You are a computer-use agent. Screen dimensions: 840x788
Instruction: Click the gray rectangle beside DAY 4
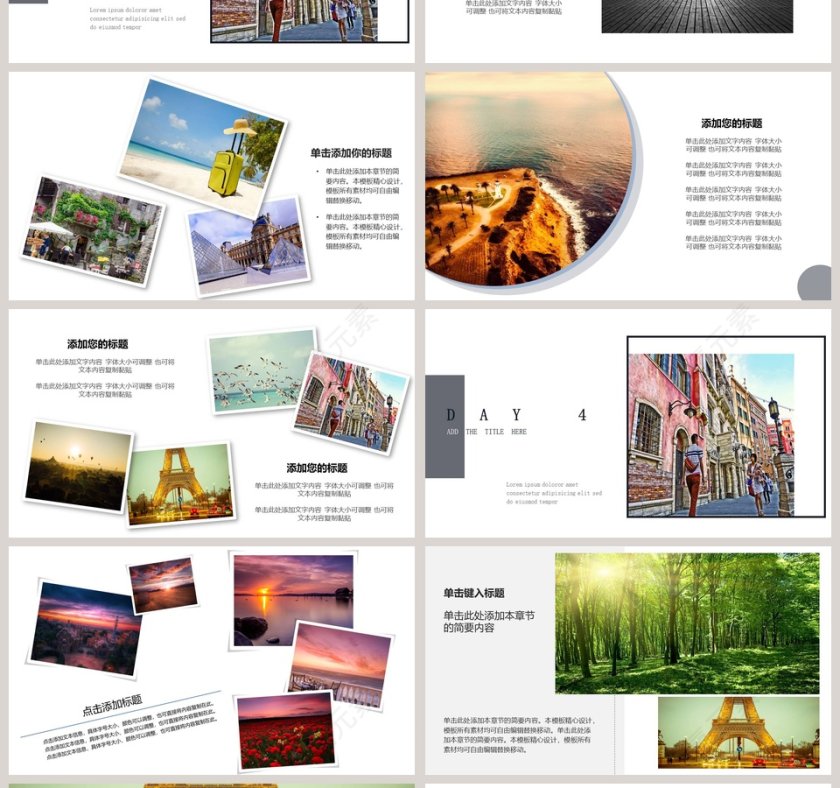pyautogui.click(x=444, y=426)
